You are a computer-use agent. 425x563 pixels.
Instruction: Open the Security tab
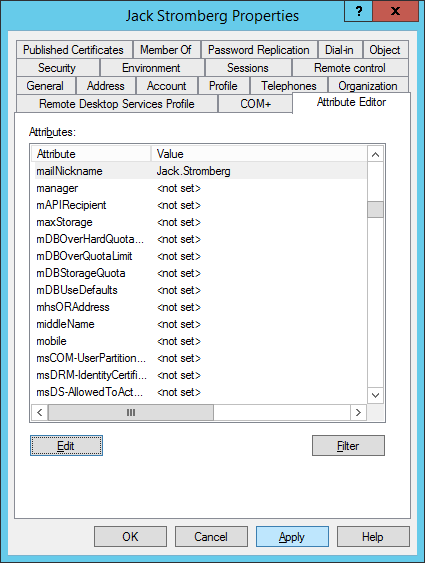57,68
